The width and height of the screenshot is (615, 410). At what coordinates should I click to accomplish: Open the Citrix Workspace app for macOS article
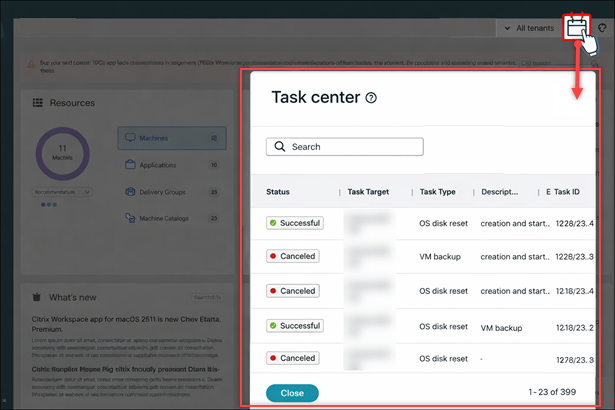(126, 324)
